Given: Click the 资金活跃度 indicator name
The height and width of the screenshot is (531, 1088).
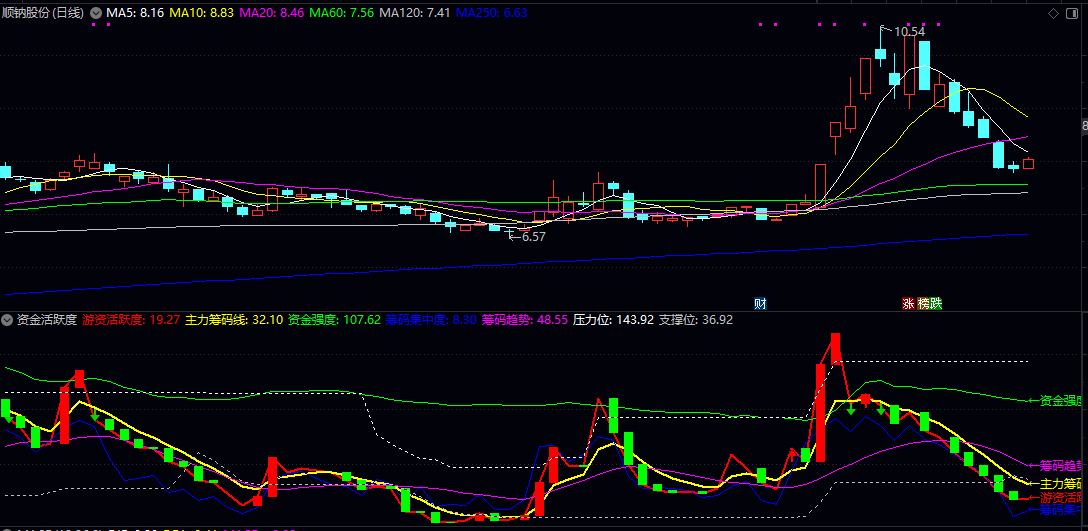Looking at the screenshot, I should [46, 320].
